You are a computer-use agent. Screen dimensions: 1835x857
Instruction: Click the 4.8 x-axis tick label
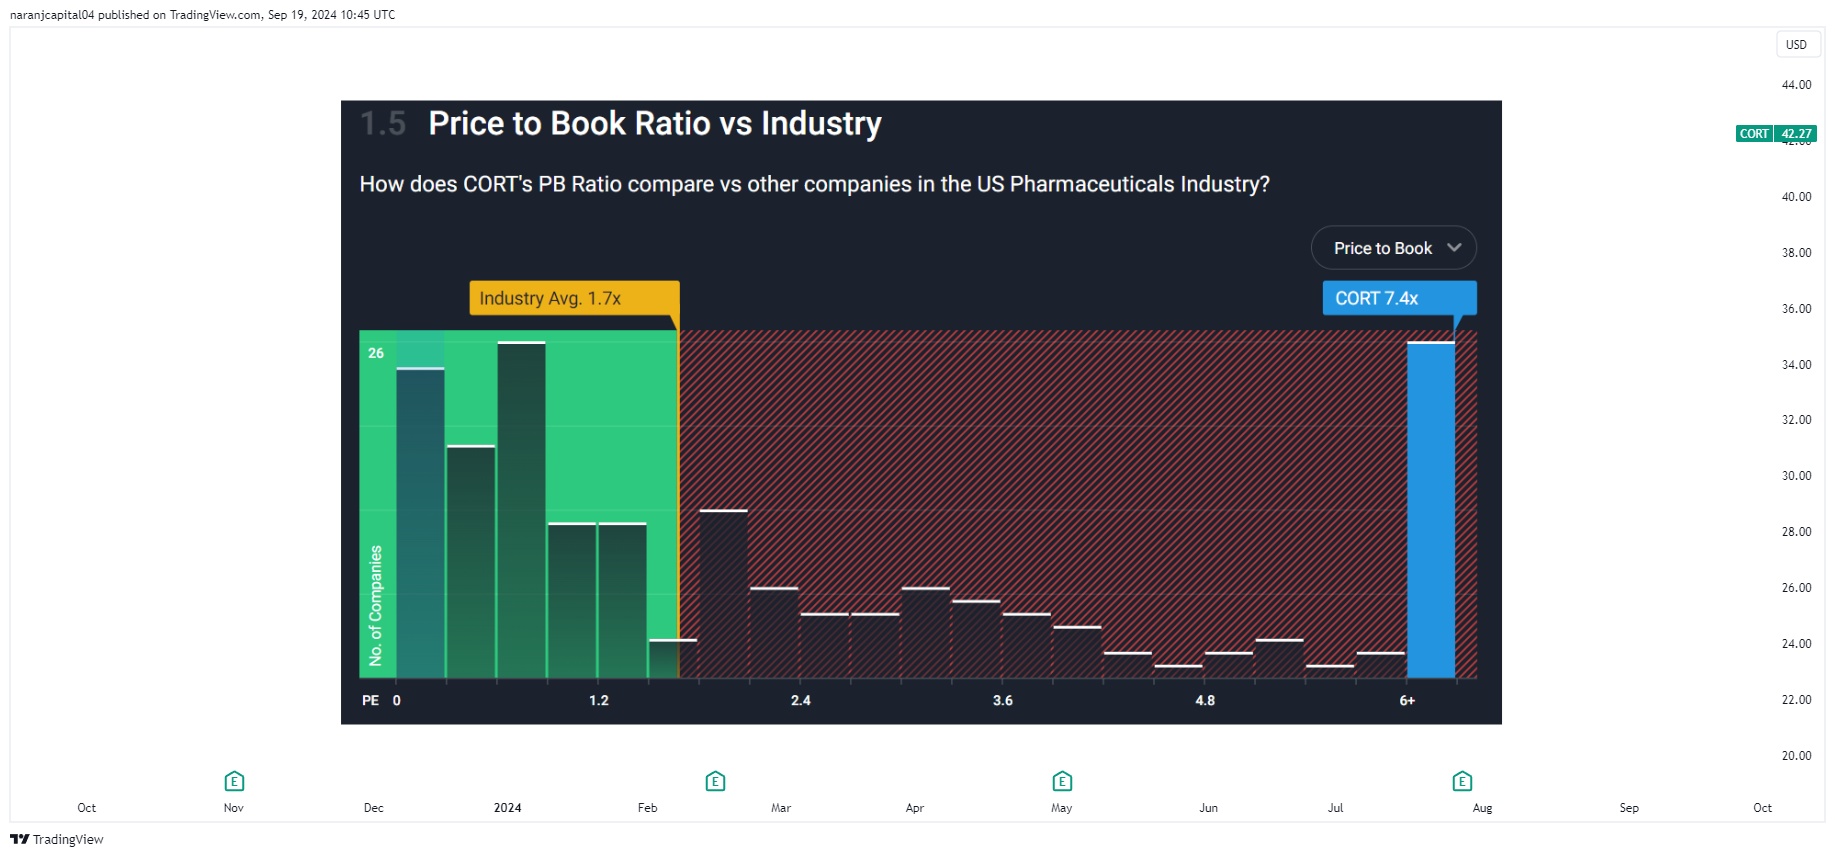(1205, 701)
